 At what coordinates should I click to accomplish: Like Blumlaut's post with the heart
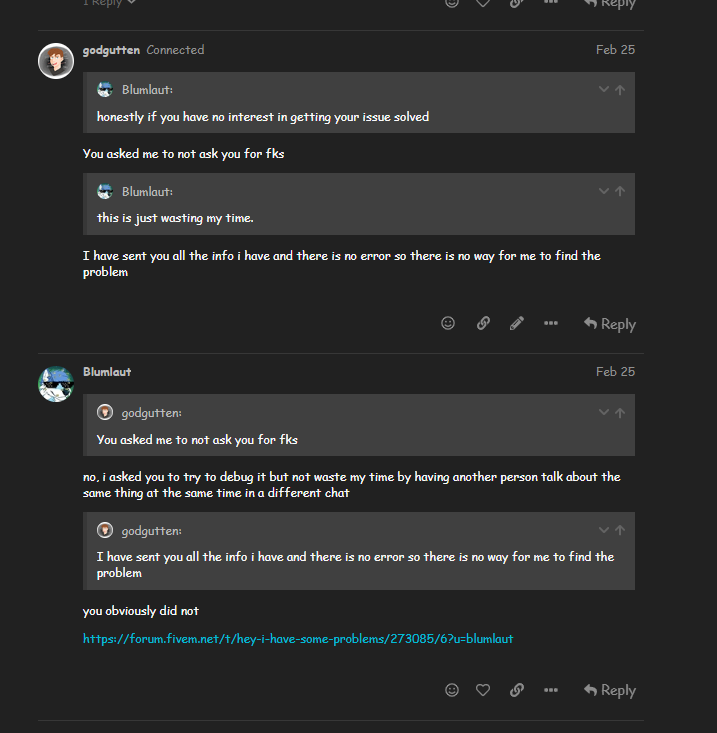click(x=483, y=690)
